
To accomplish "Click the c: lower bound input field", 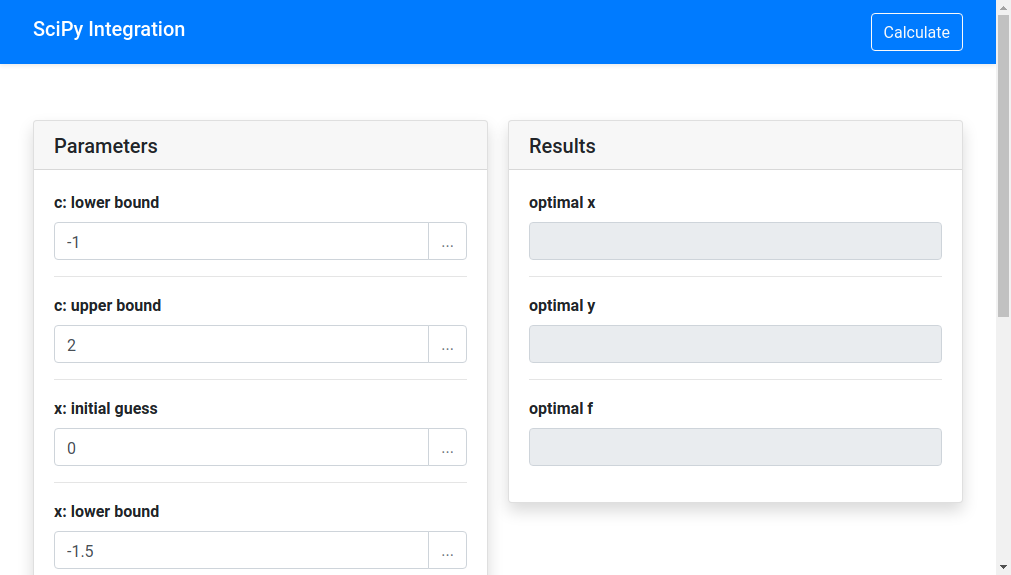I will pos(241,242).
